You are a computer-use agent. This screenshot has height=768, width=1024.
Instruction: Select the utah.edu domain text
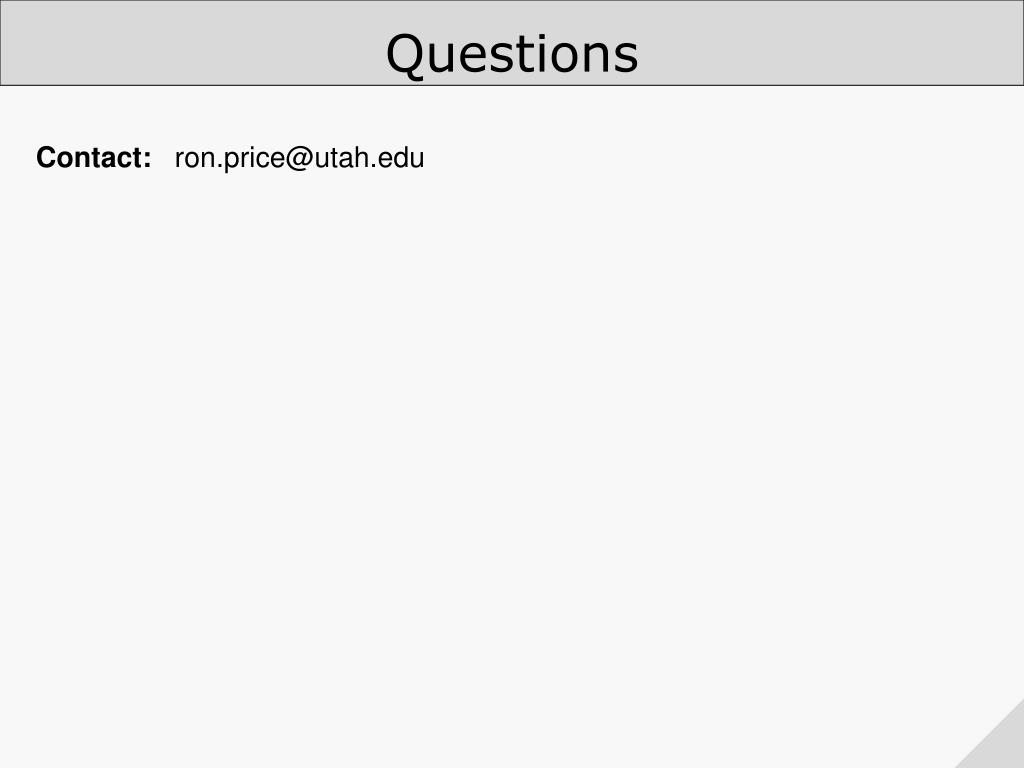[x=369, y=158]
